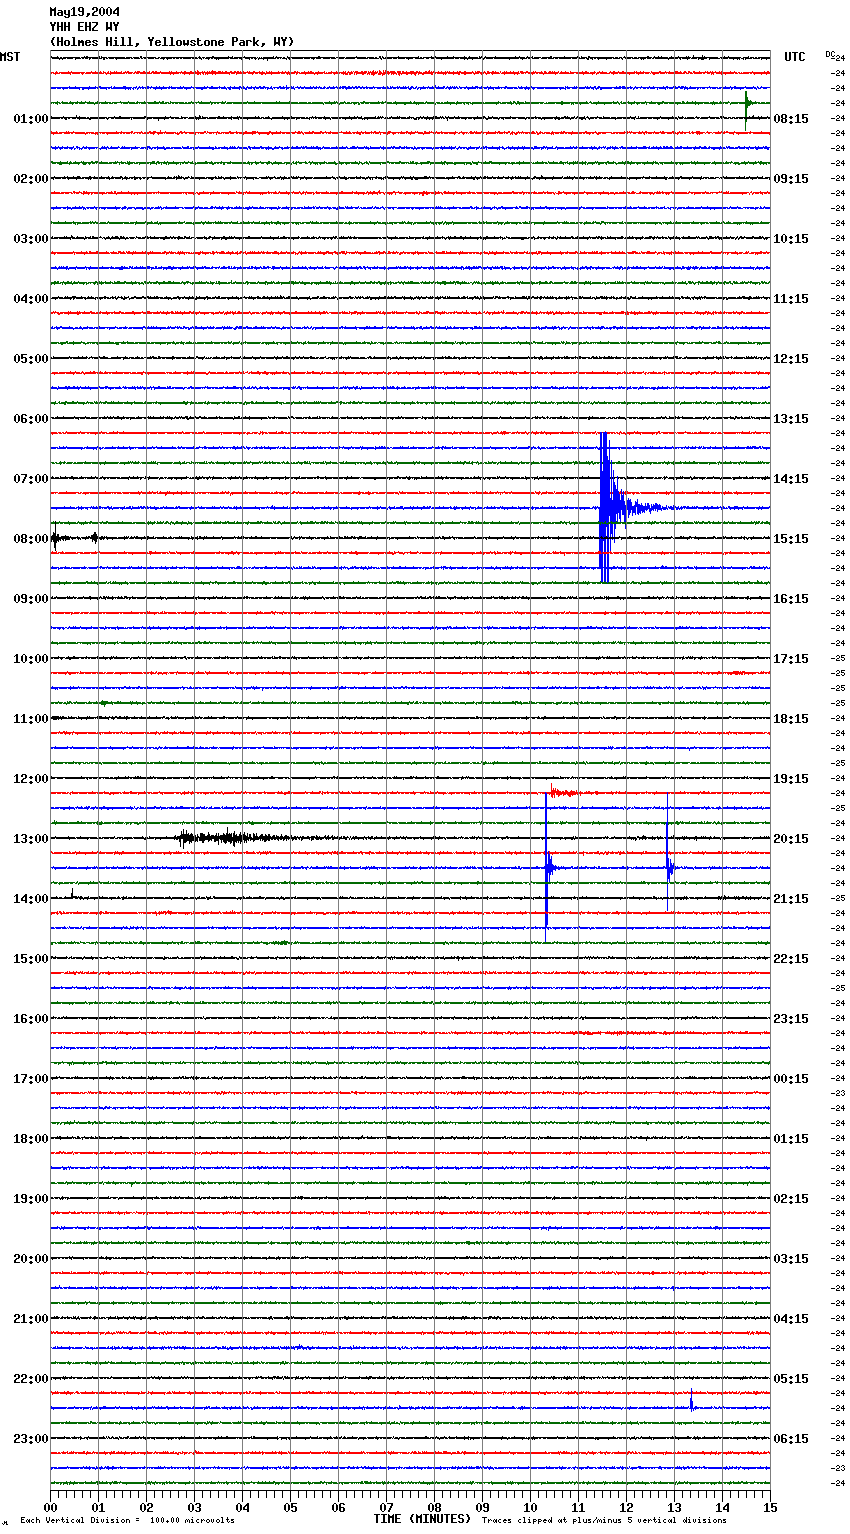Click the "Each Vertical Division = 100.00 microvolts" note
The height and width of the screenshot is (1534, 850).
click(127, 1521)
